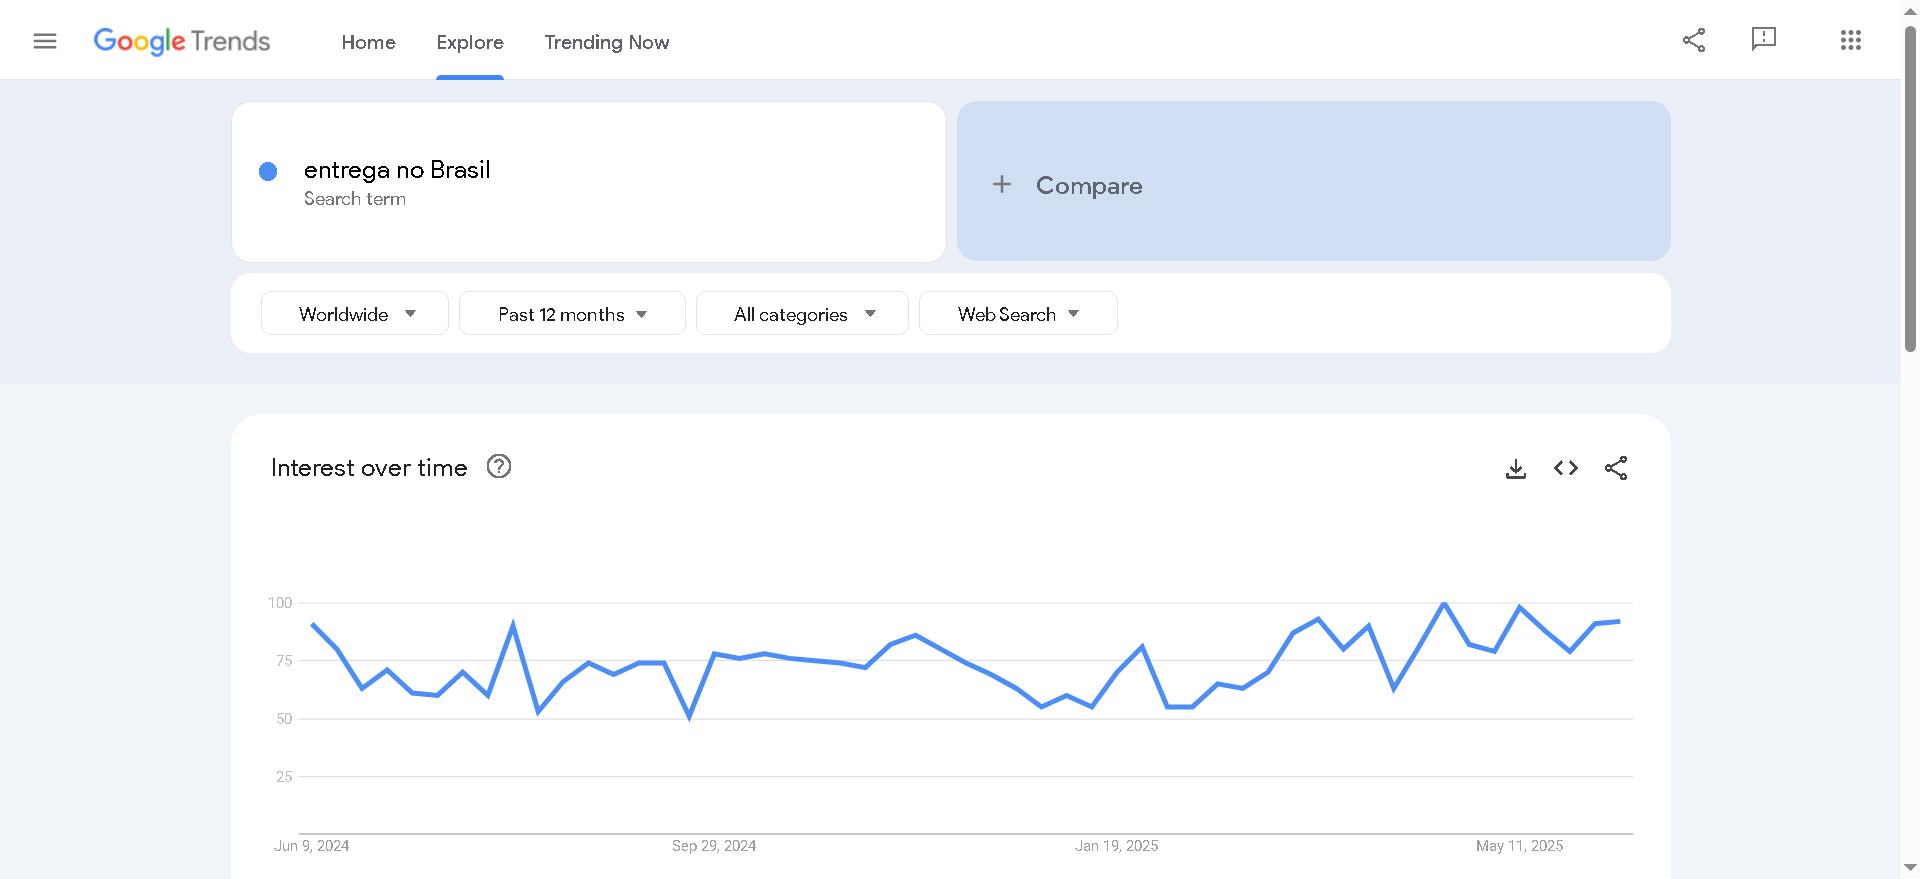Open the send feedback icon
The image size is (1920, 879).
tap(1763, 39)
